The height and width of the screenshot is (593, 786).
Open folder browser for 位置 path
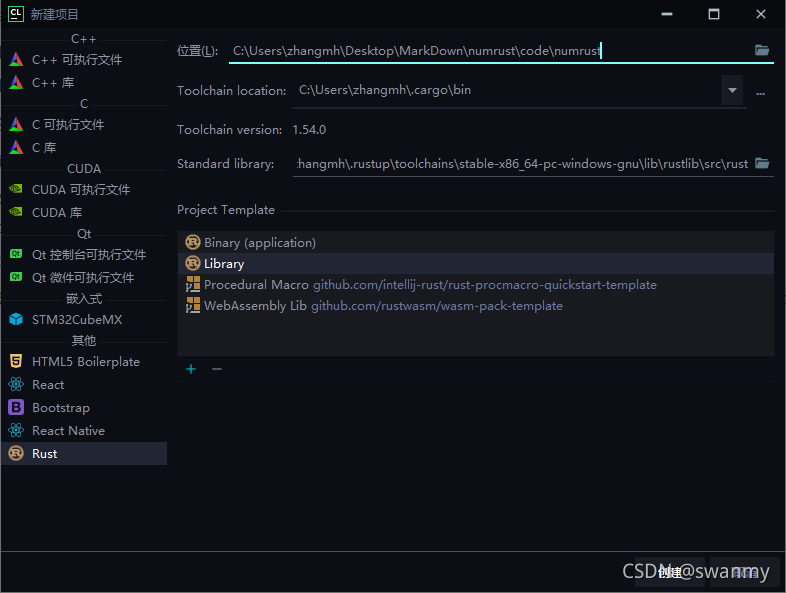click(762, 50)
